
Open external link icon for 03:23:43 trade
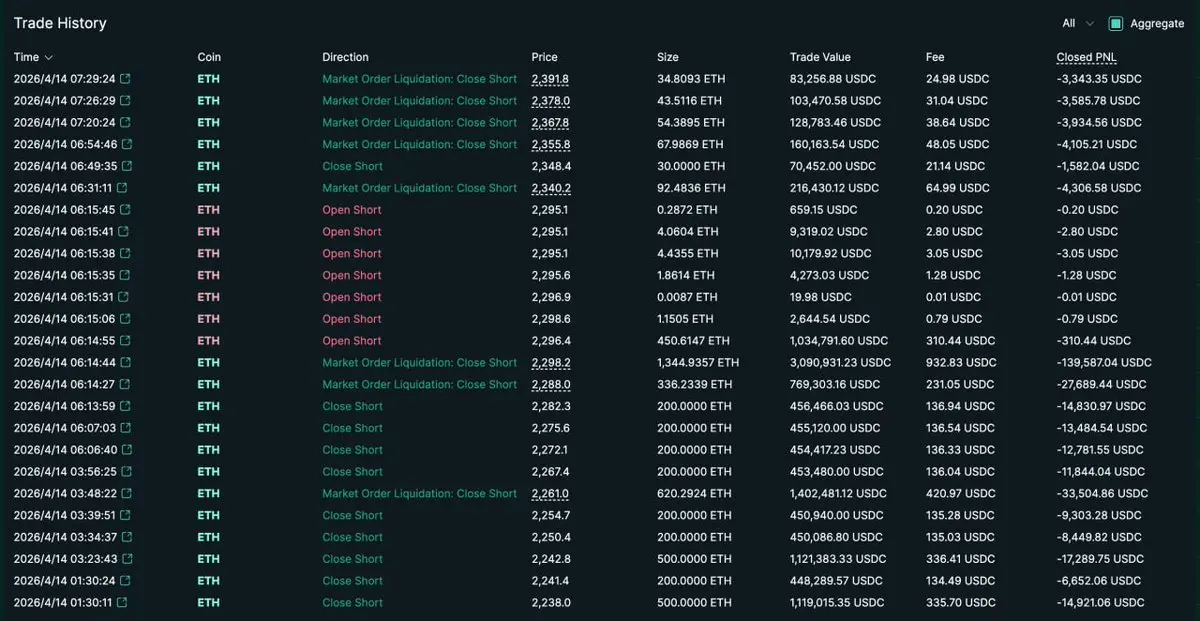pos(127,559)
